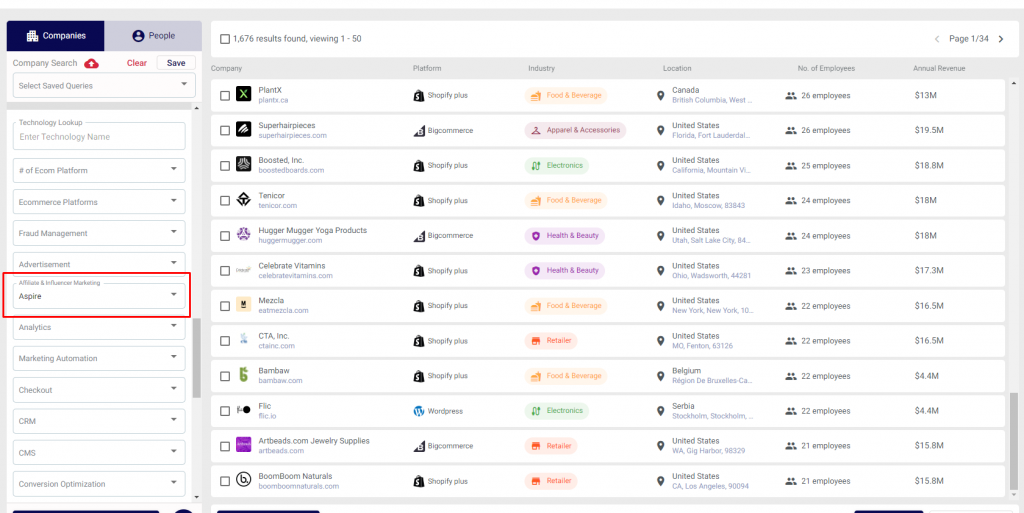Click the location pin in Bambaw row

coord(660,376)
